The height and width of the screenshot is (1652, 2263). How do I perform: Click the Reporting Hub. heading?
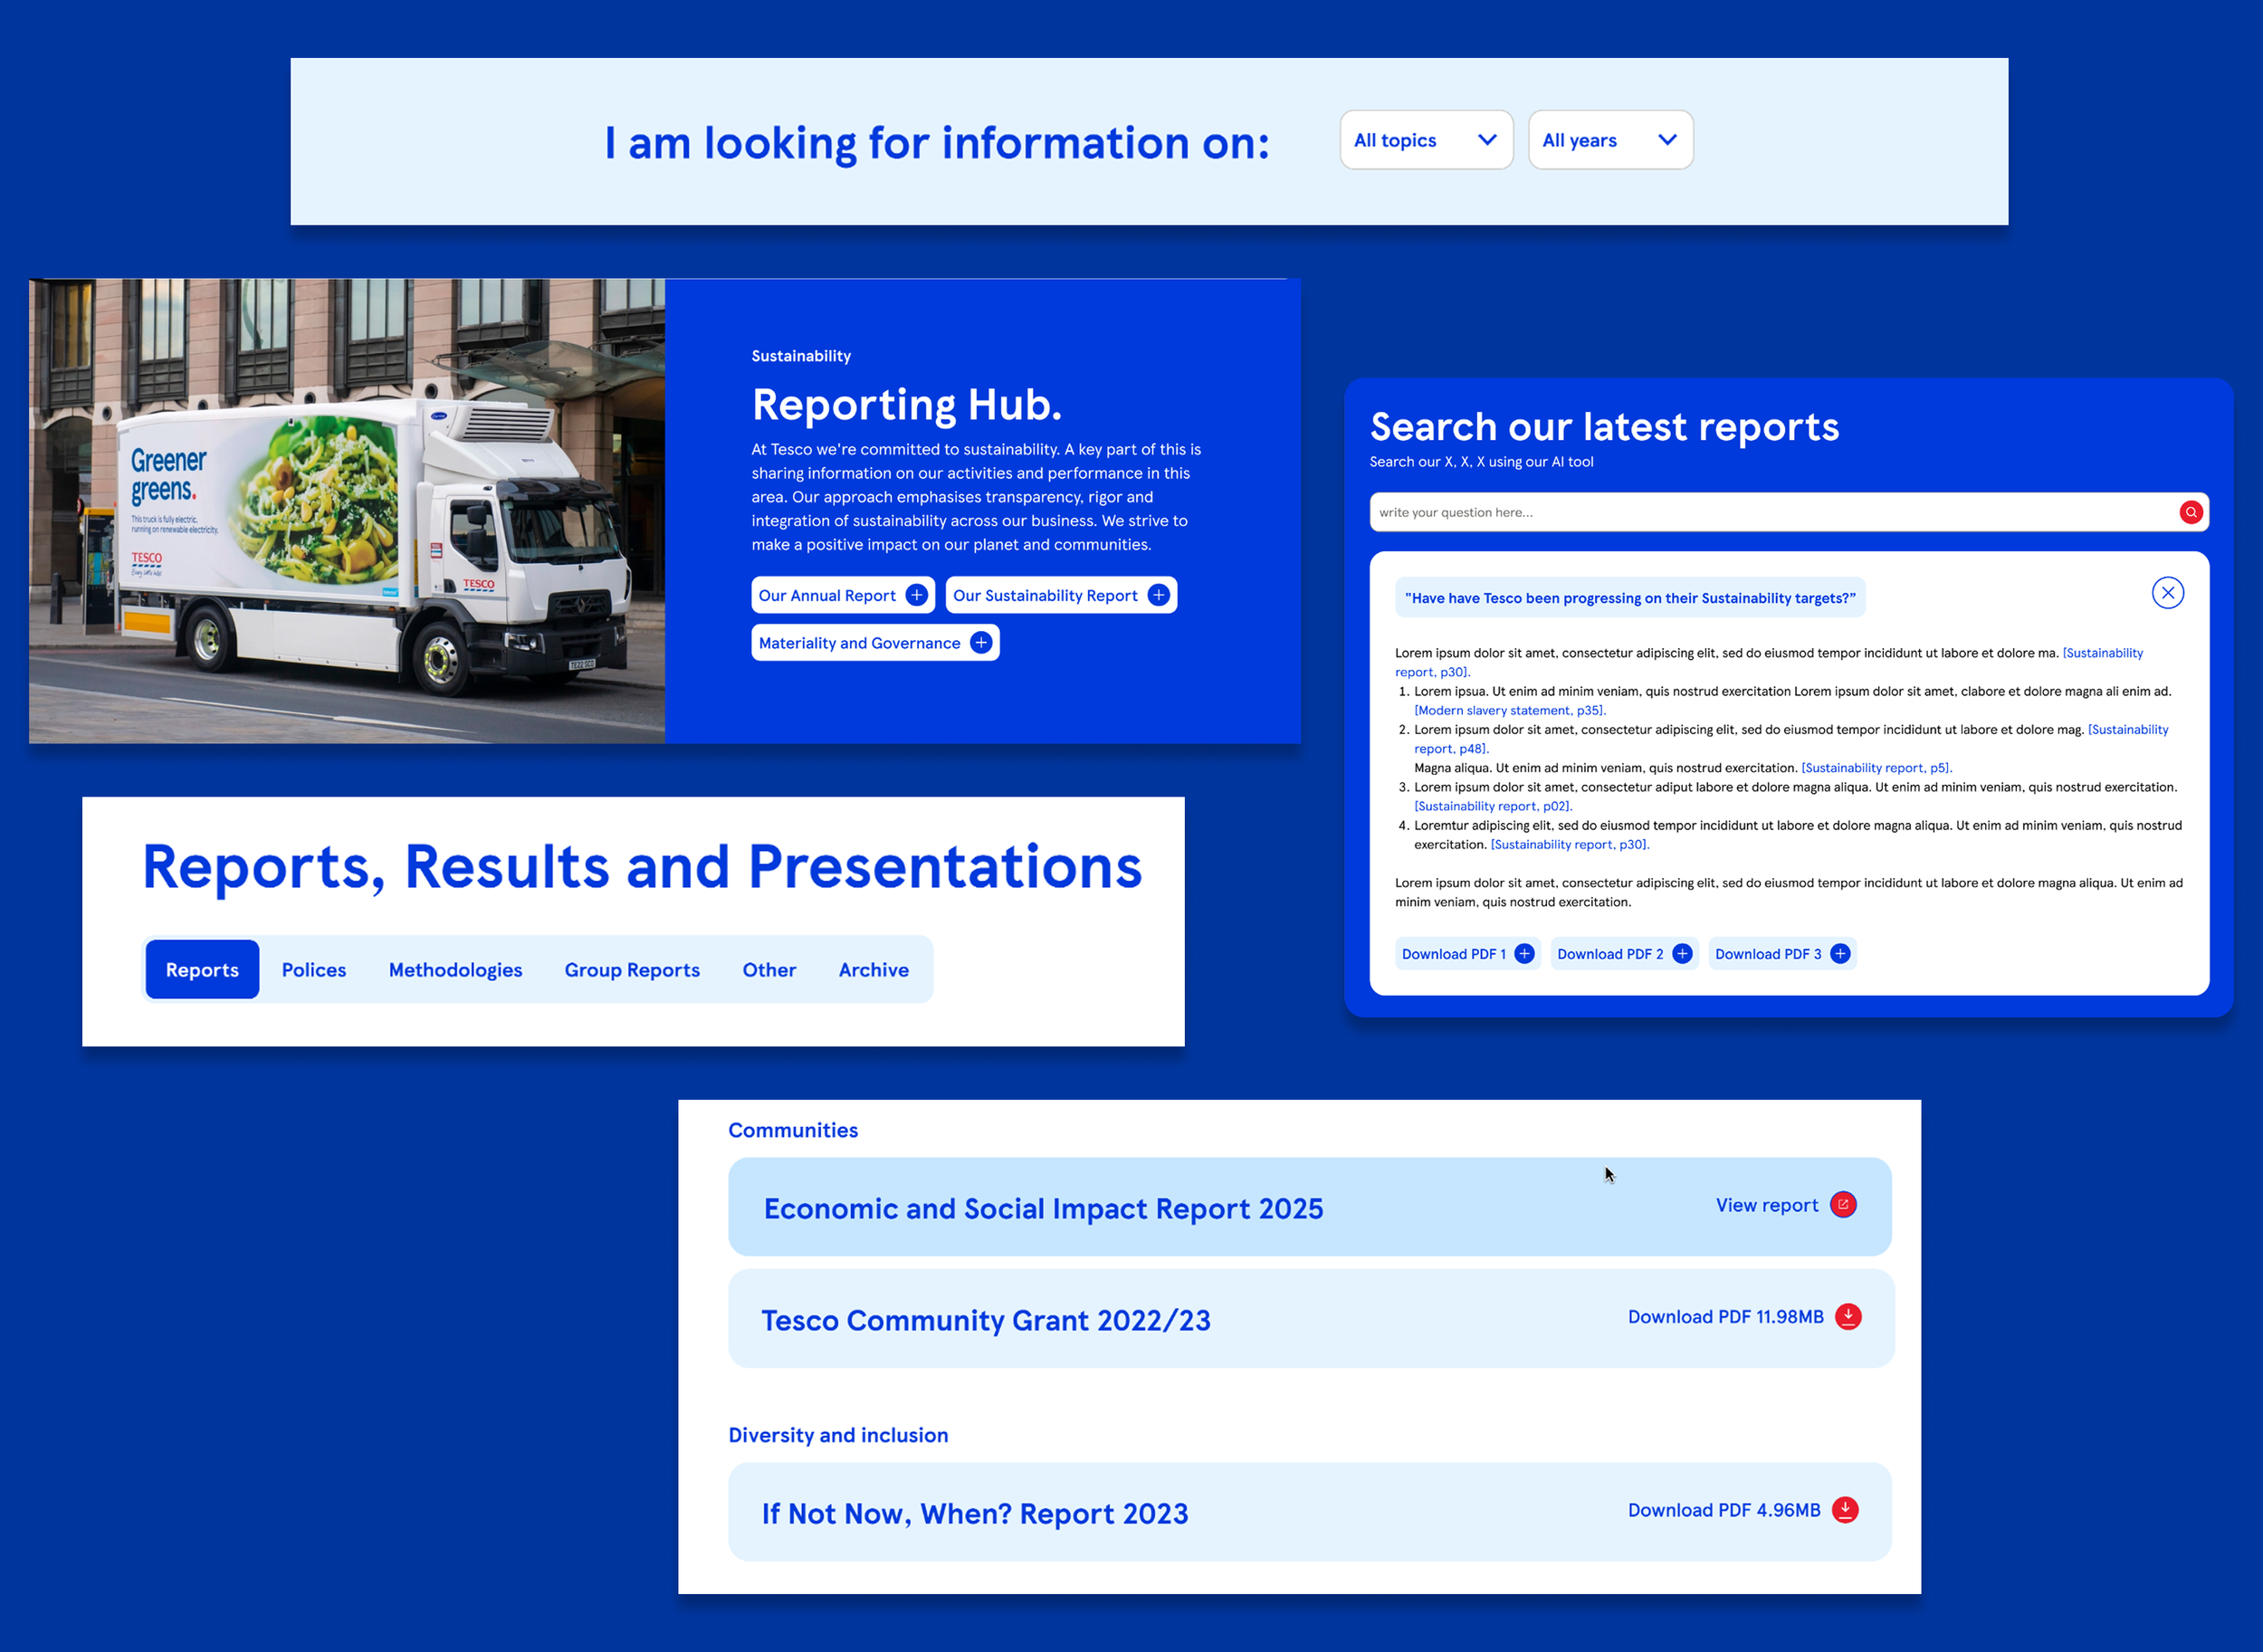(906, 405)
